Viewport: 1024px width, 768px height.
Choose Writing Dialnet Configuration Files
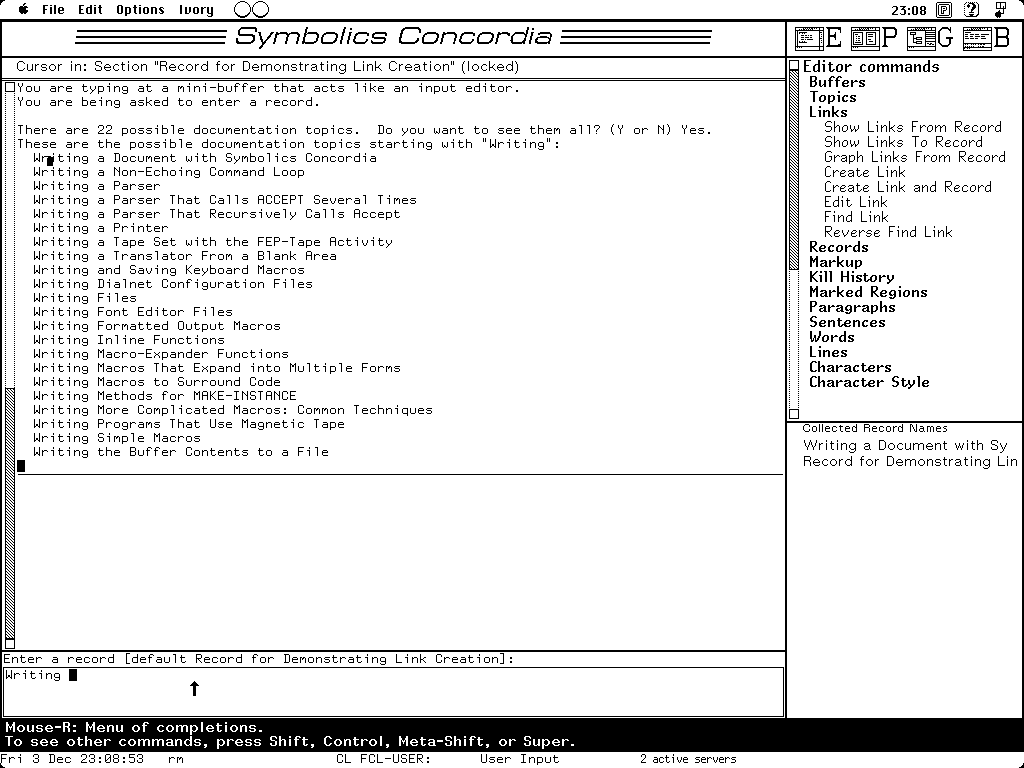[x=173, y=284]
